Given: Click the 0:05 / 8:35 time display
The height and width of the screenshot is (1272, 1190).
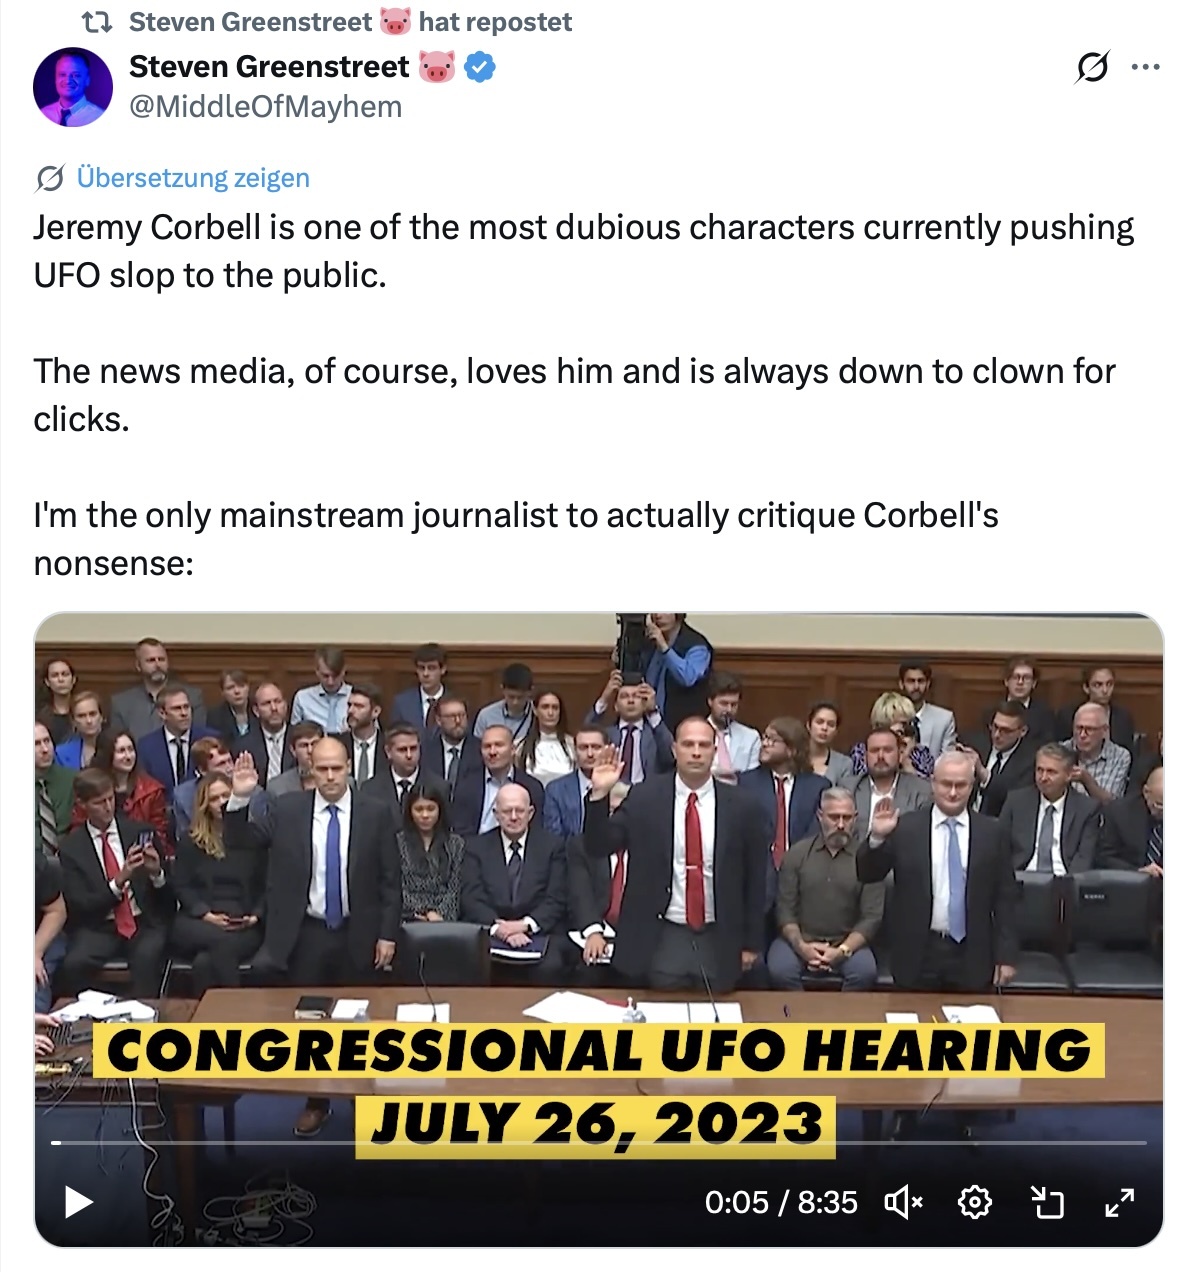Looking at the screenshot, I should (x=781, y=1201).
